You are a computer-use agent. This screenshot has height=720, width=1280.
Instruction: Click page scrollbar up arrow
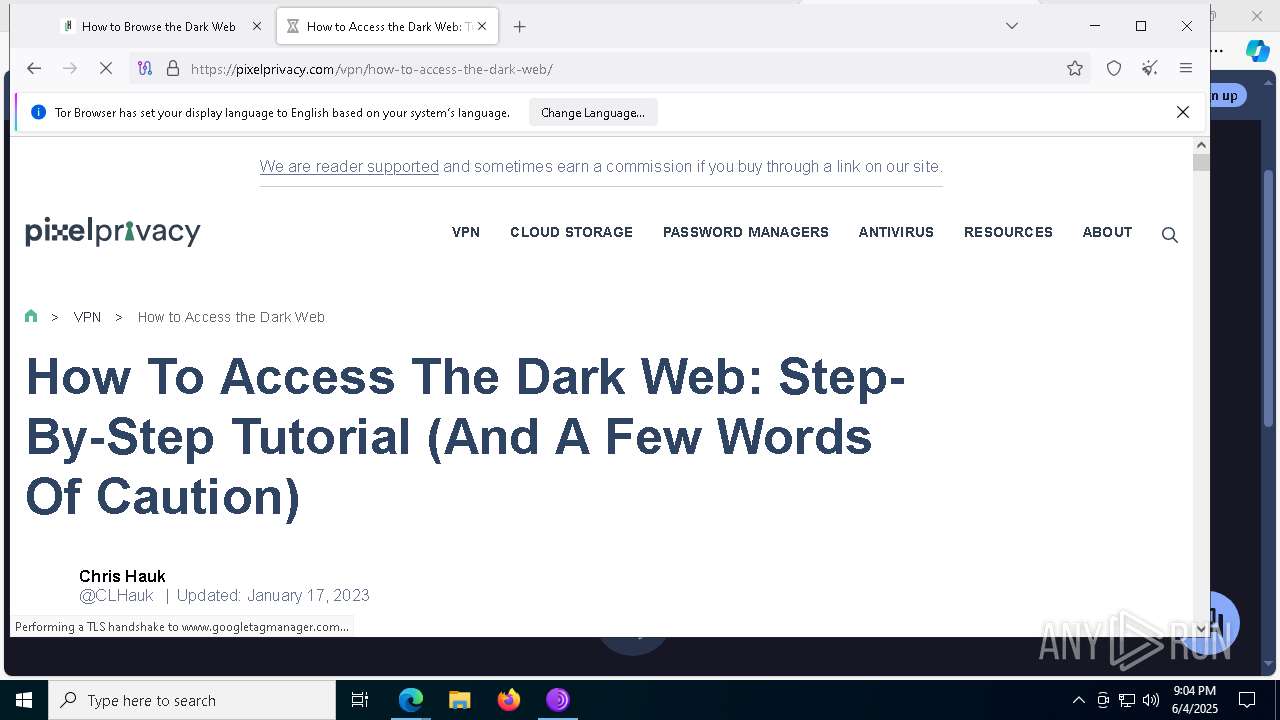tap(1201, 145)
